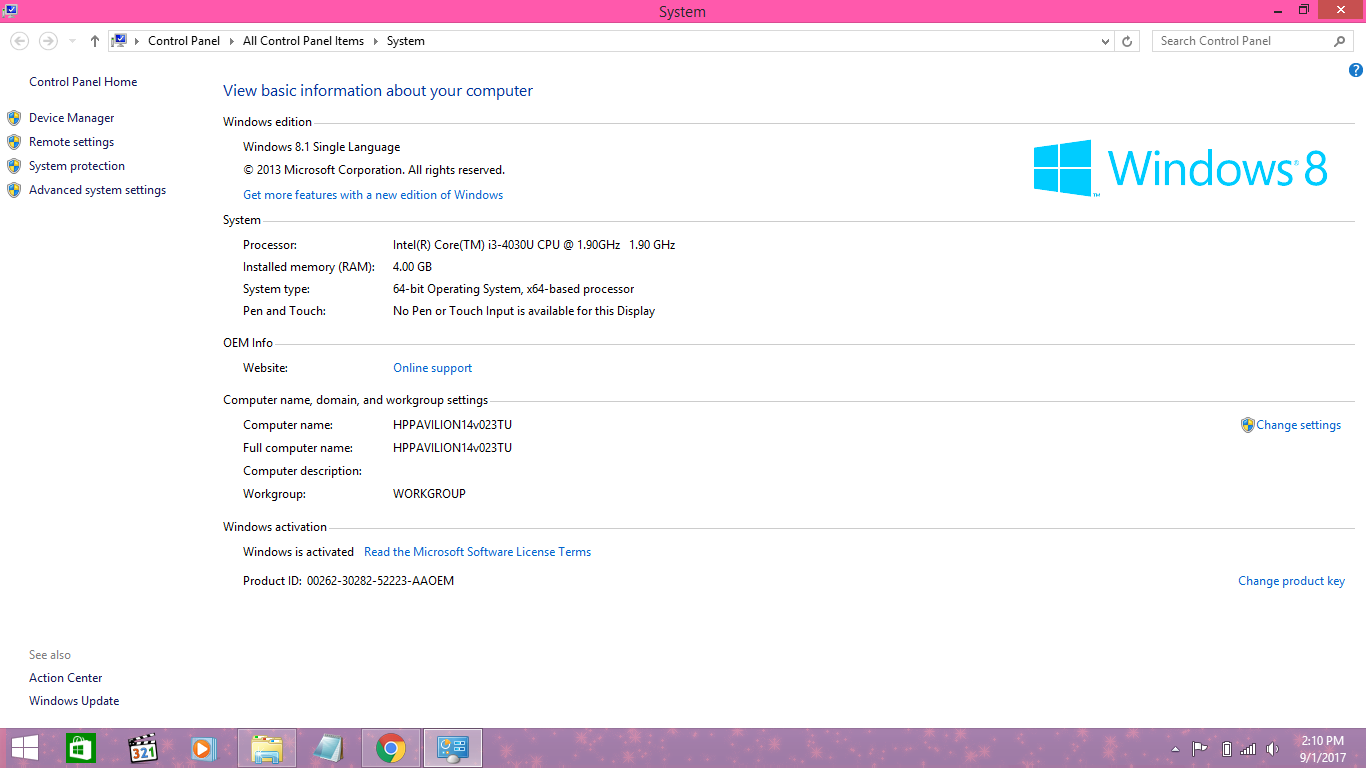Go up one level with the up arrow

(95, 41)
